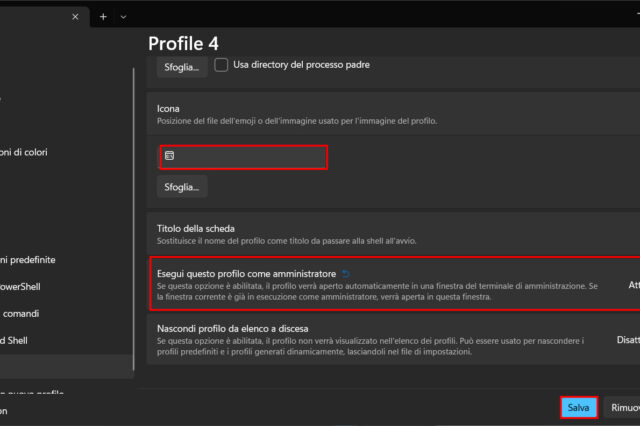The width and height of the screenshot is (640, 426).
Task: Save changes with the Salva button
Action: (578, 408)
